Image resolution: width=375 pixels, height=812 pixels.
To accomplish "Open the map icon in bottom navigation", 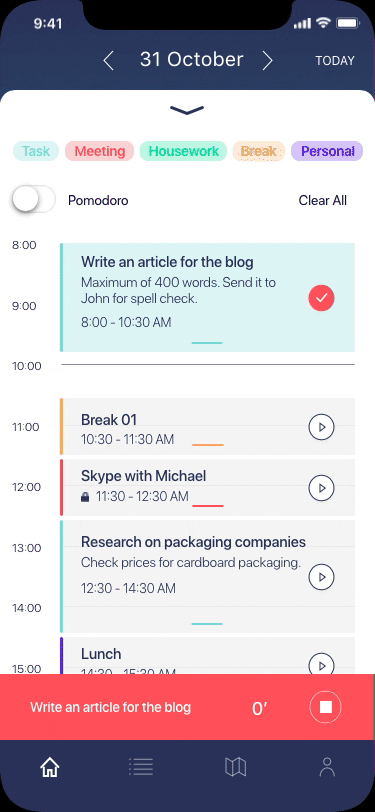I will pos(235,767).
